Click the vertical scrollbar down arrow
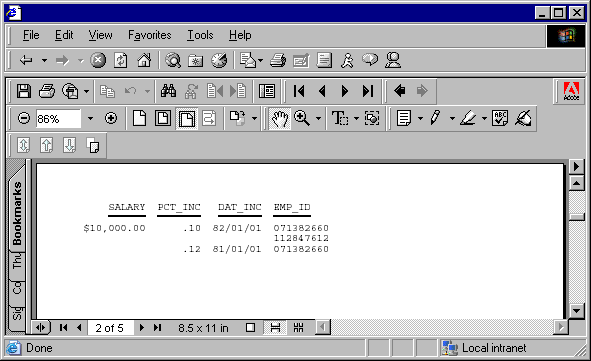The image size is (591, 361). (x=577, y=311)
